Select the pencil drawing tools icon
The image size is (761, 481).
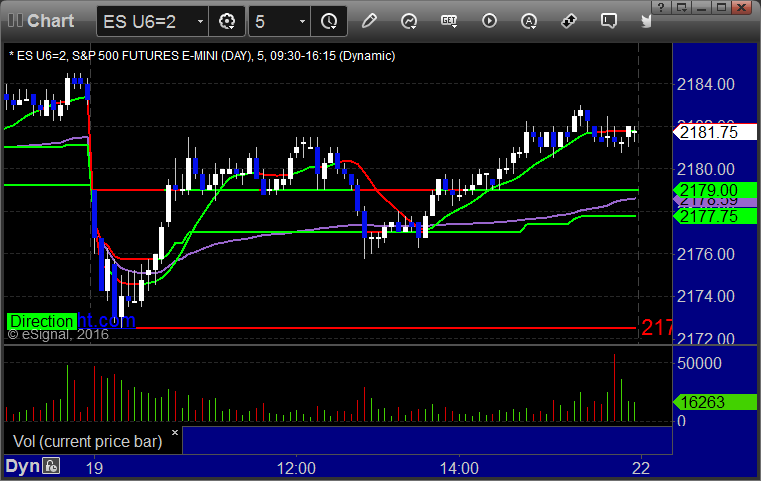pos(369,21)
